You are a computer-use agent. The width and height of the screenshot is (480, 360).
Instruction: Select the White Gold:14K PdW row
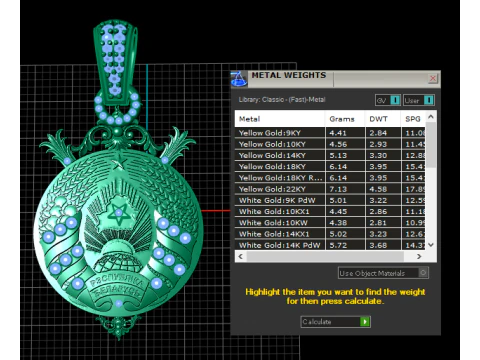tap(330, 245)
